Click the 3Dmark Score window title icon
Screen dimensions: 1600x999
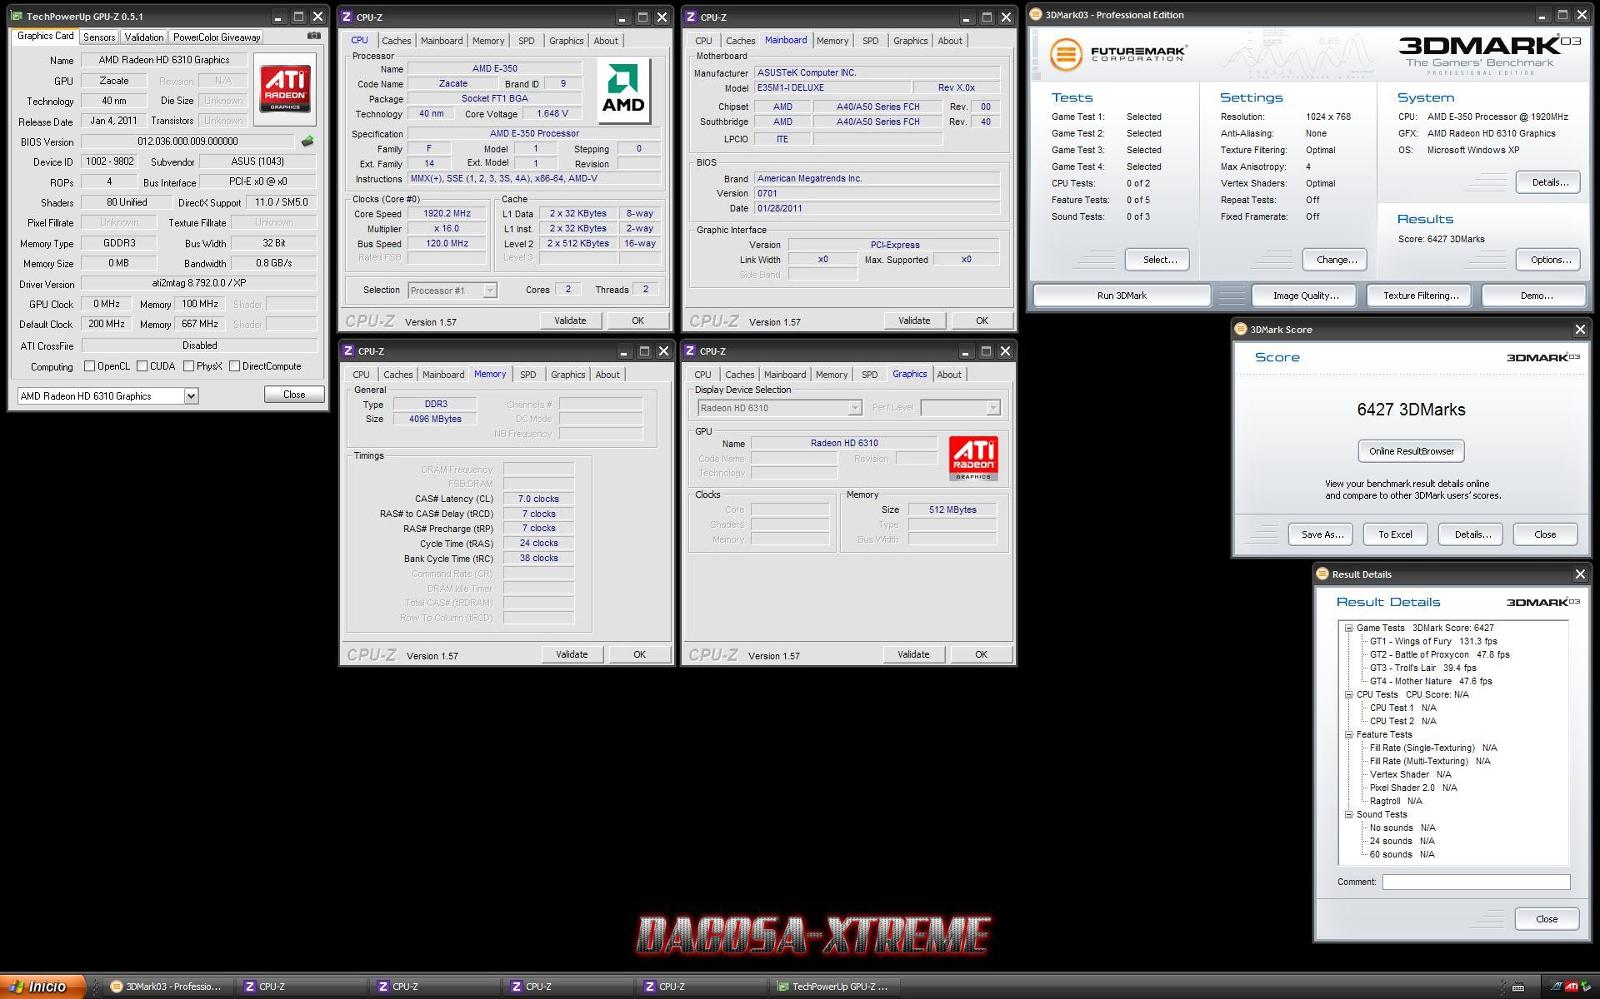pos(1241,329)
